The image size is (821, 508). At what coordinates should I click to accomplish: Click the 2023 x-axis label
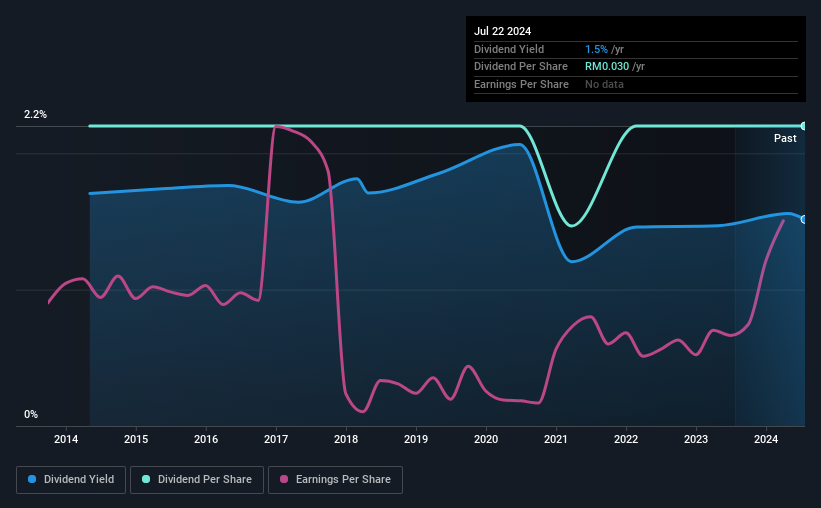click(696, 439)
